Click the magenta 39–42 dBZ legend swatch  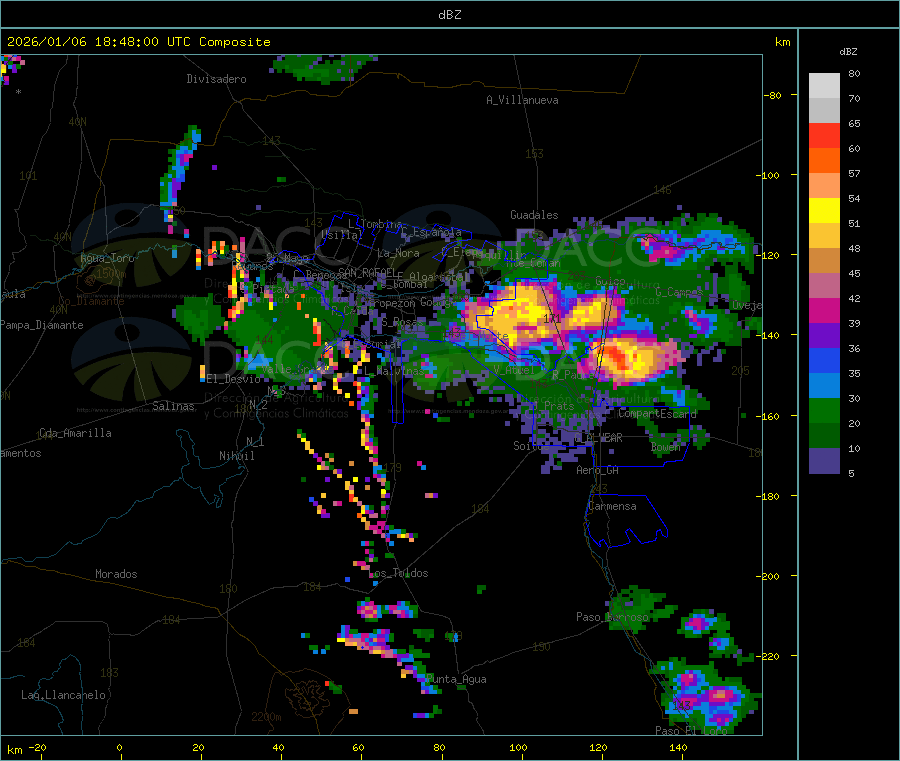point(824,310)
